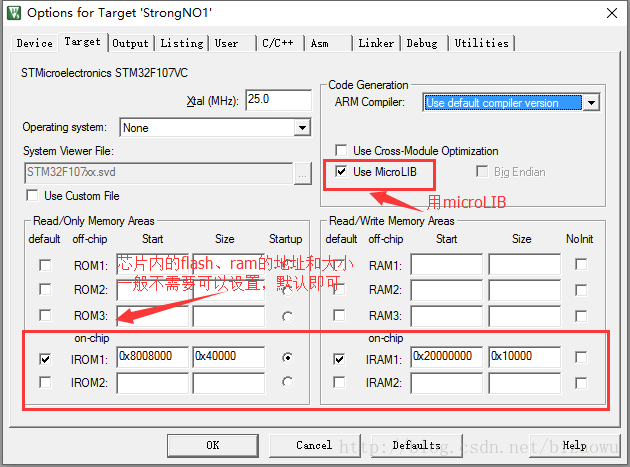This screenshot has height=467, width=630.
Task: Toggle Big Endian checkbox
Action: coord(482,172)
